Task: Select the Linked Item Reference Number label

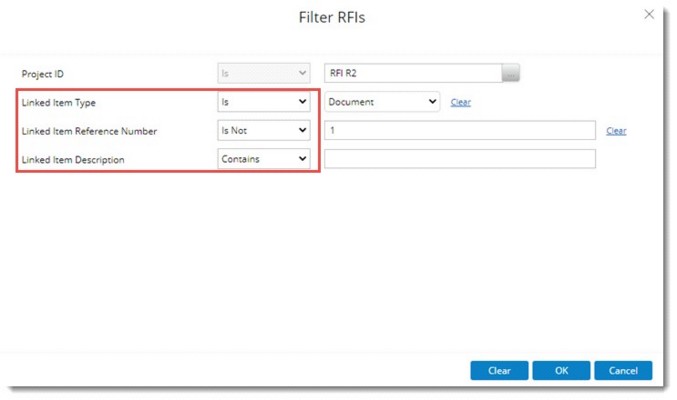Action: pos(89,131)
